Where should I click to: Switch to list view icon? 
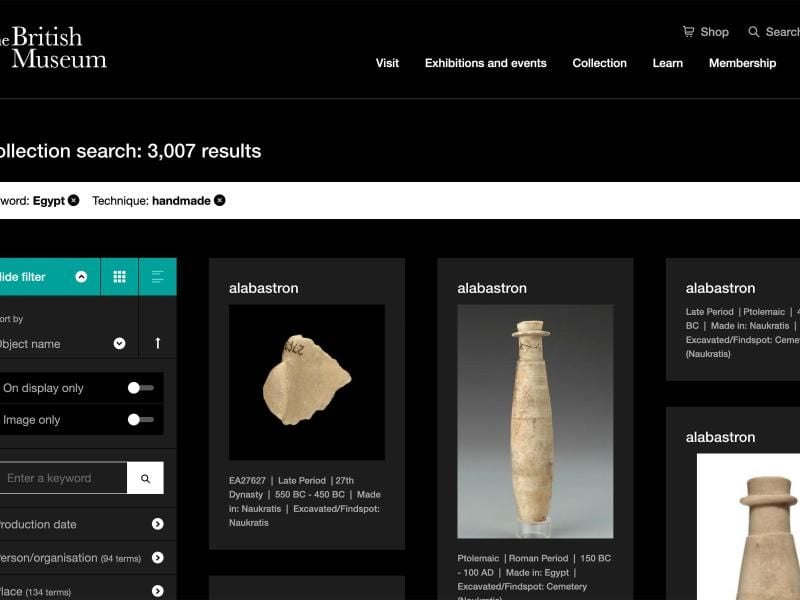[x=158, y=277]
